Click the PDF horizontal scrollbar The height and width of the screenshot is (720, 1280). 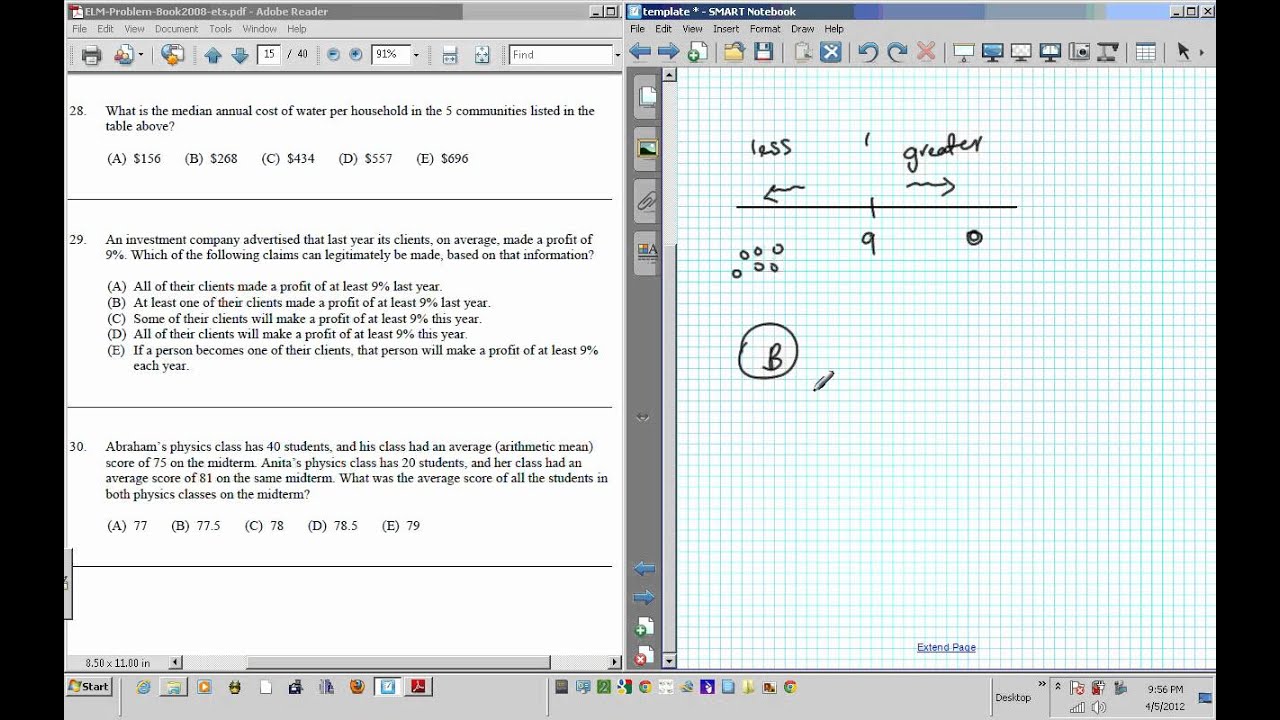tap(396, 662)
